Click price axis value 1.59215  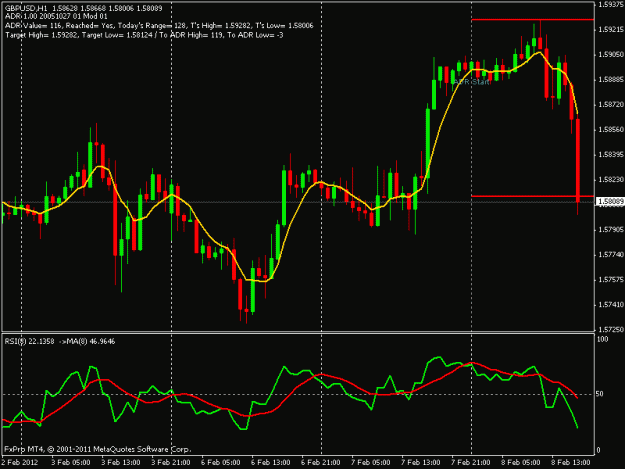coord(611,29)
